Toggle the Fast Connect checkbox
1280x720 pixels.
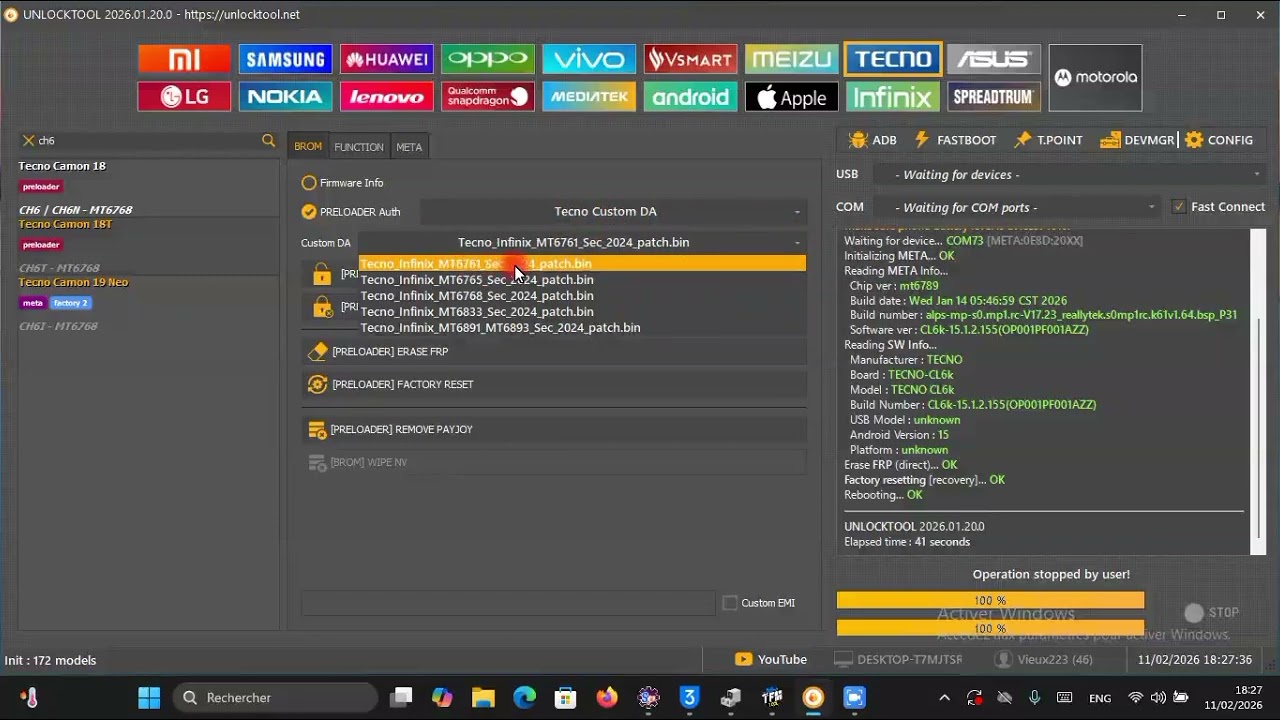click(1179, 207)
